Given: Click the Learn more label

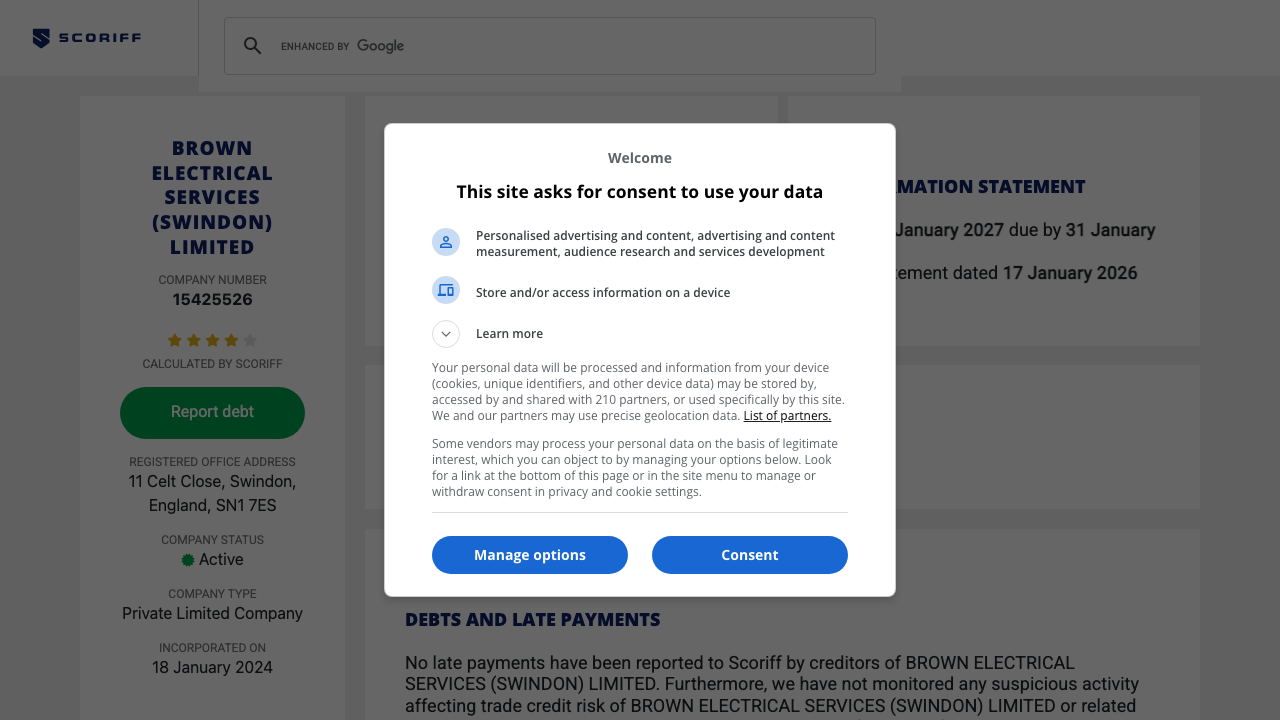Looking at the screenshot, I should pos(509,334).
